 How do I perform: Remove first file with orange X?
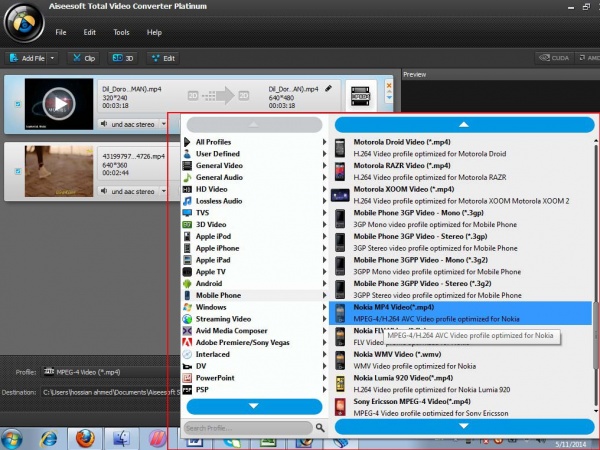pos(389,85)
